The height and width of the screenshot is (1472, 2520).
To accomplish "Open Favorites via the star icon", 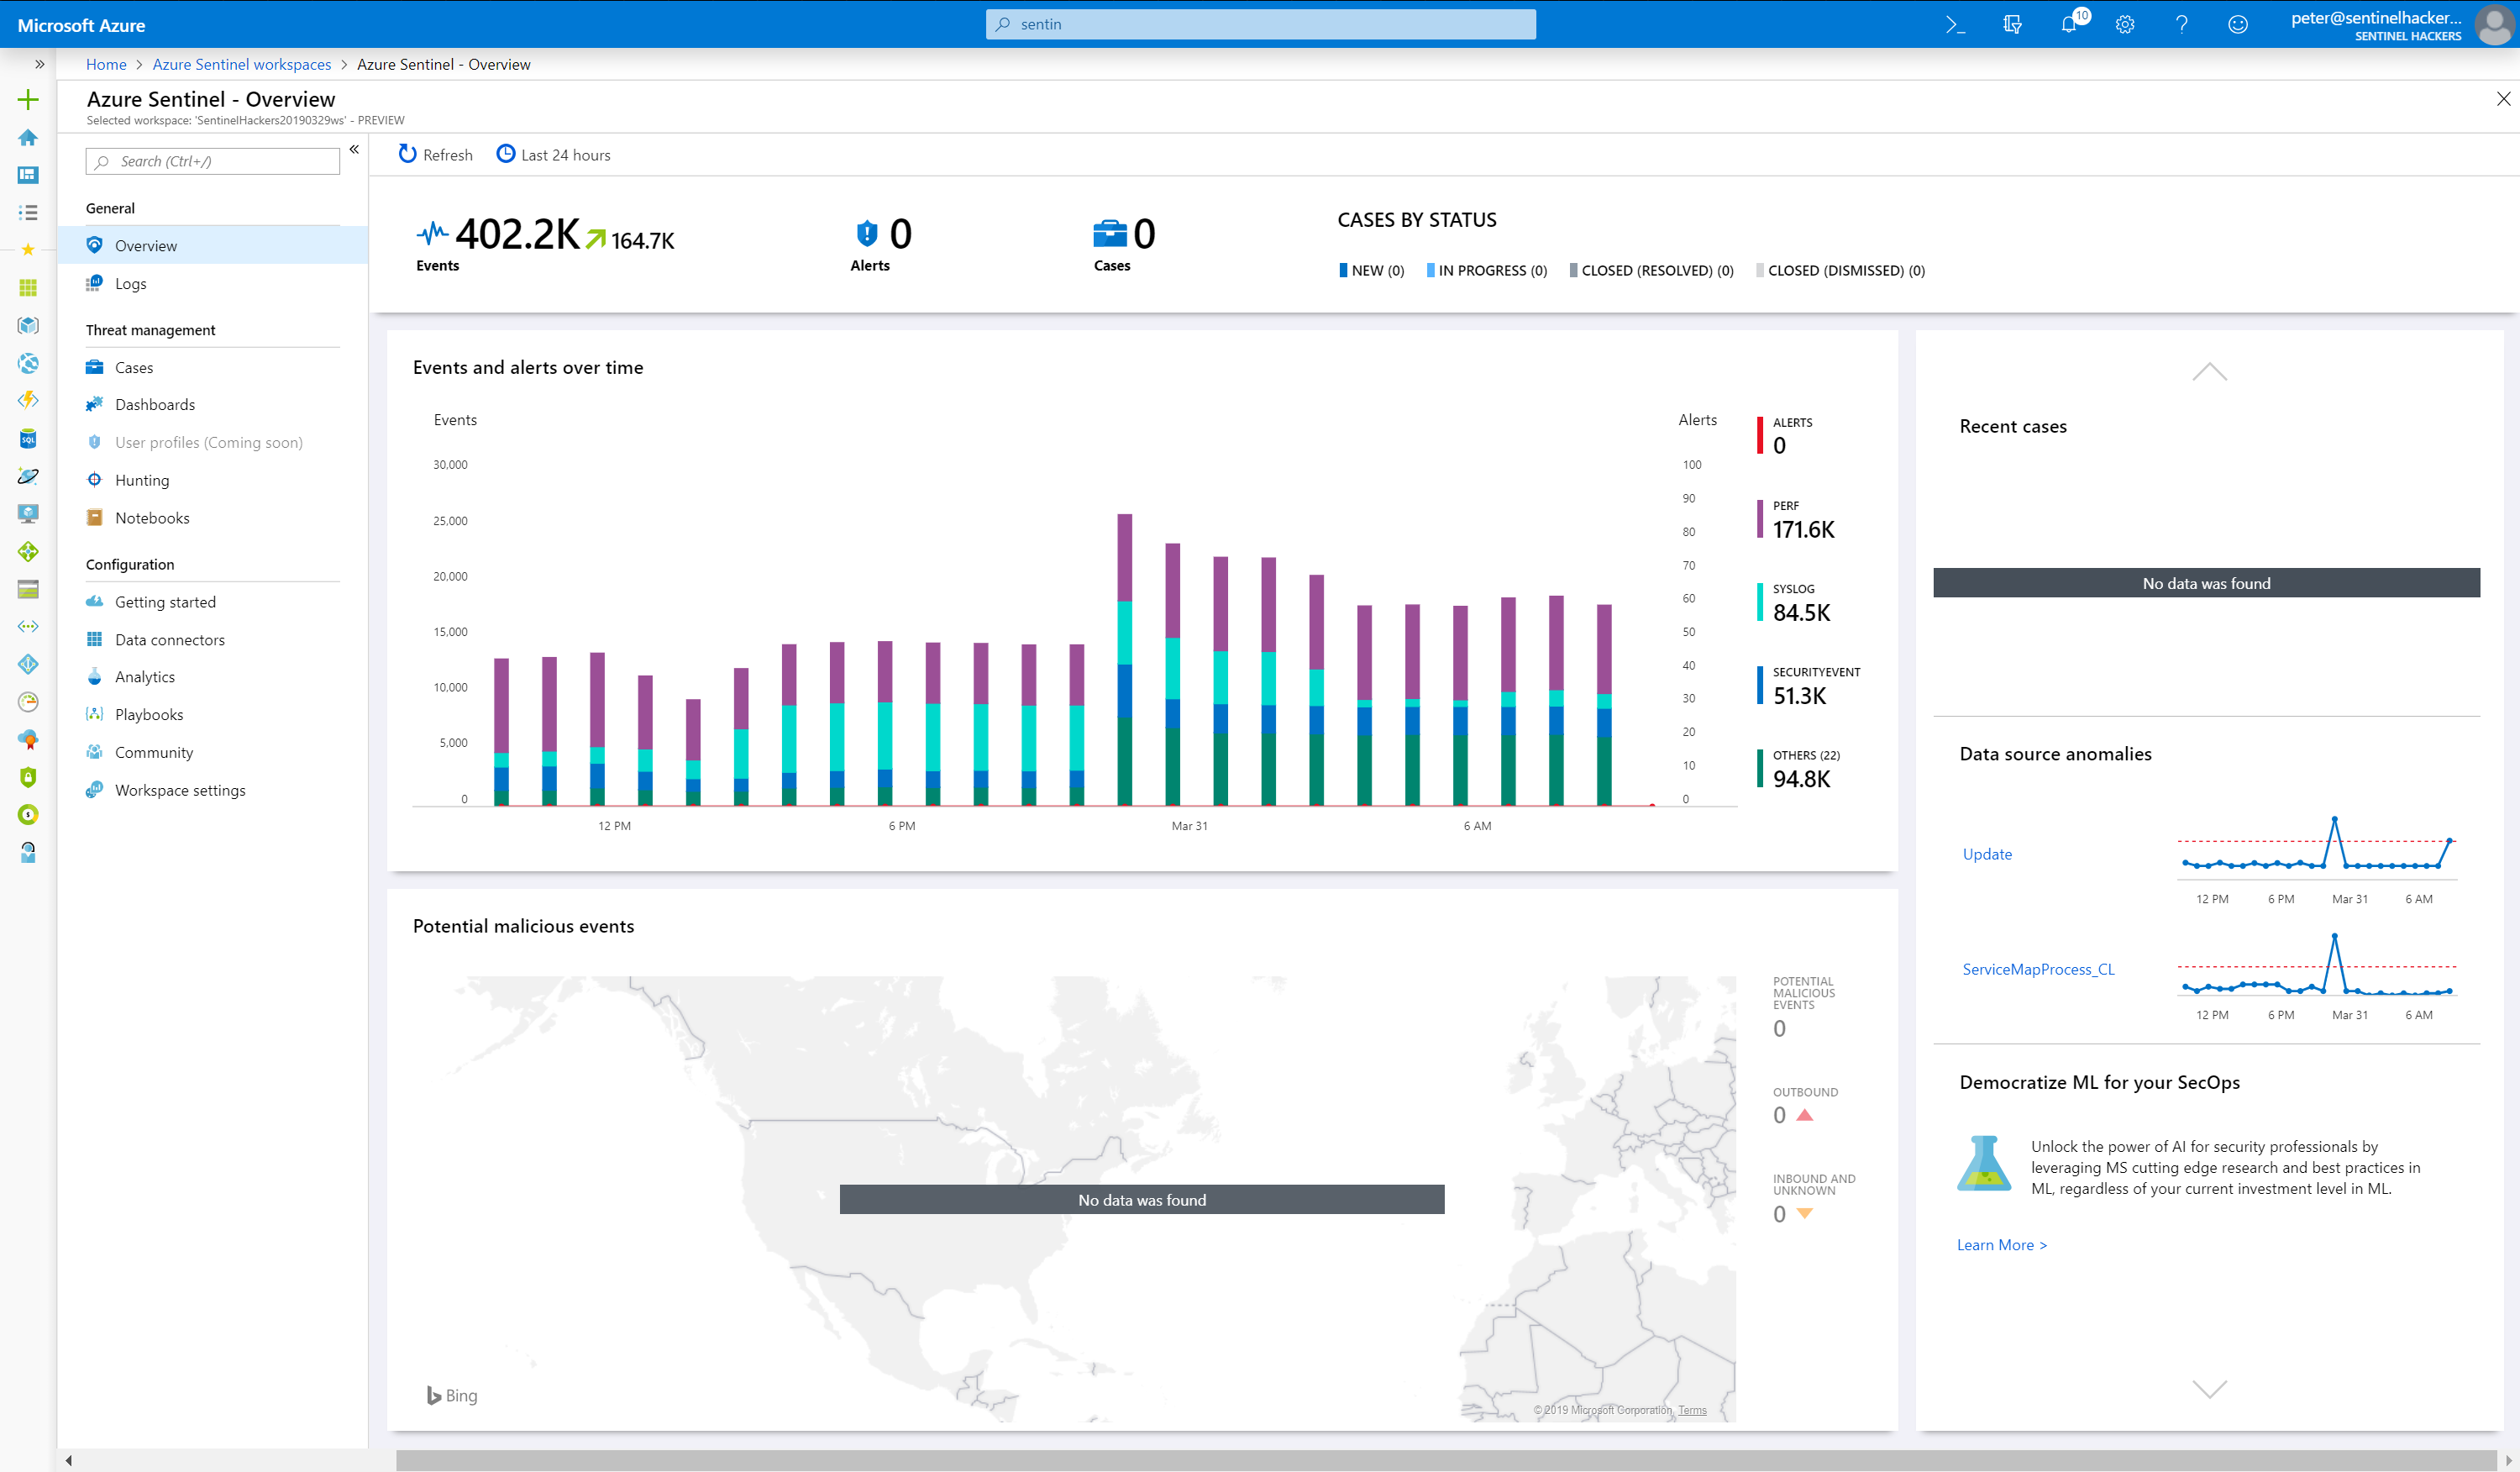I will [x=28, y=249].
